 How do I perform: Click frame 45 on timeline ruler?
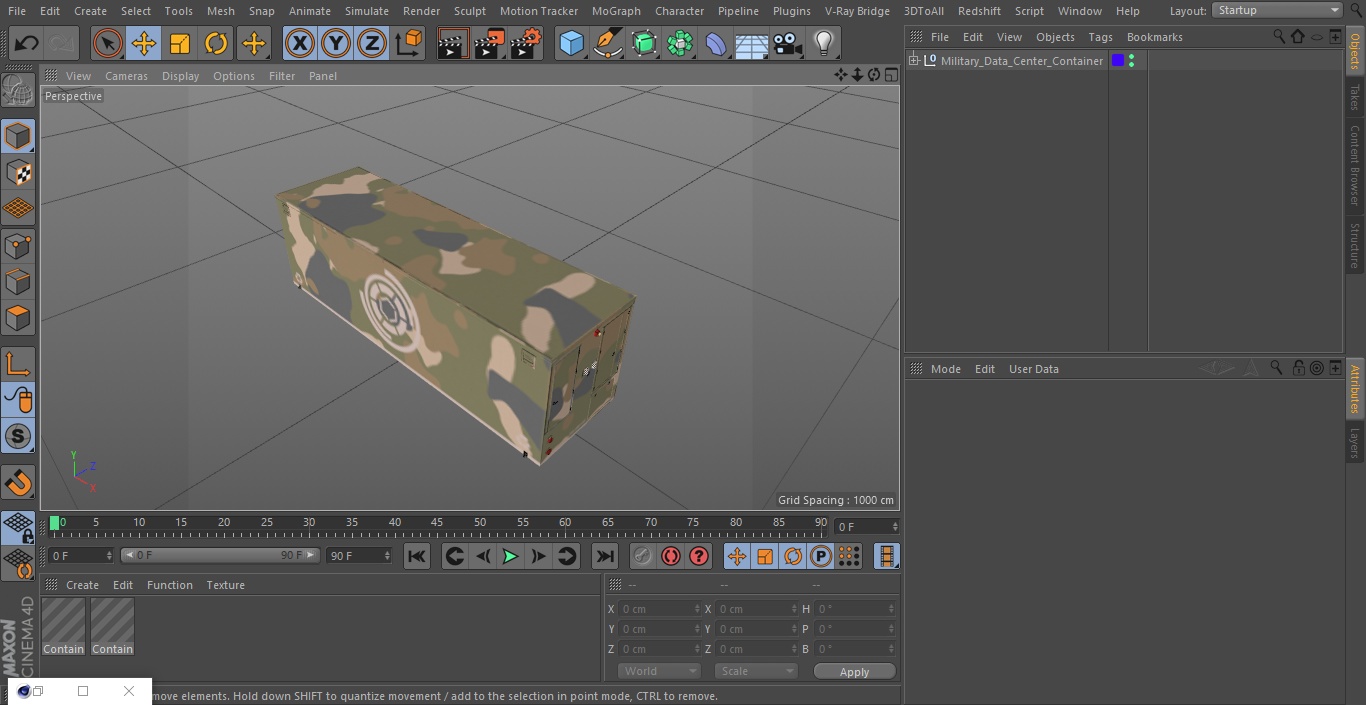[x=437, y=523]
